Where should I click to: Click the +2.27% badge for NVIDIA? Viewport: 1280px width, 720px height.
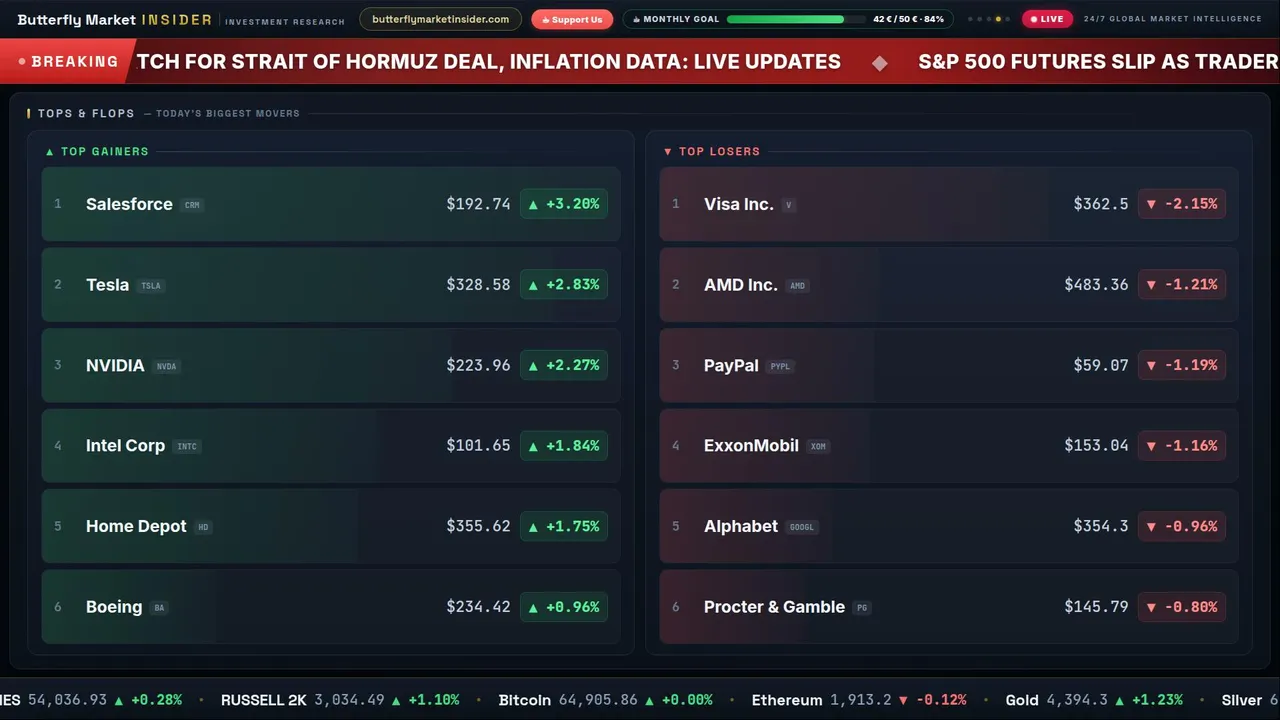tap(564, 365)
